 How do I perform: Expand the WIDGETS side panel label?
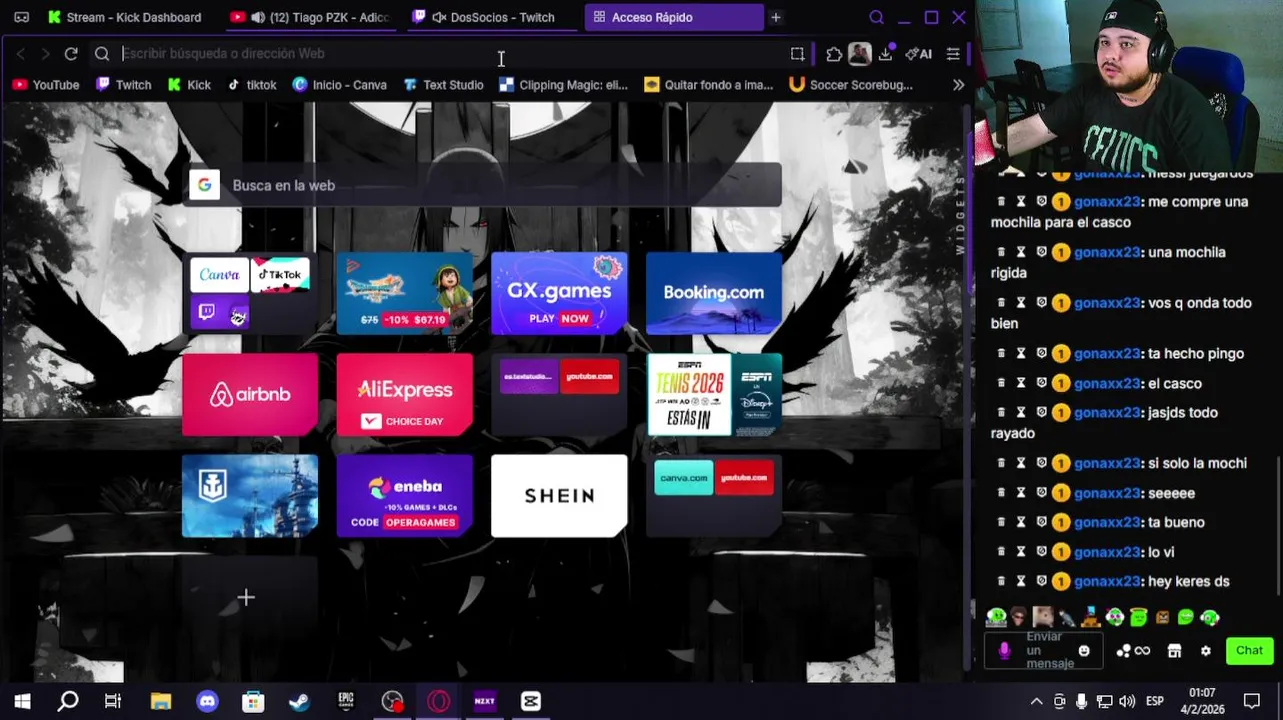pyautogui.click(x=960, y=215)
